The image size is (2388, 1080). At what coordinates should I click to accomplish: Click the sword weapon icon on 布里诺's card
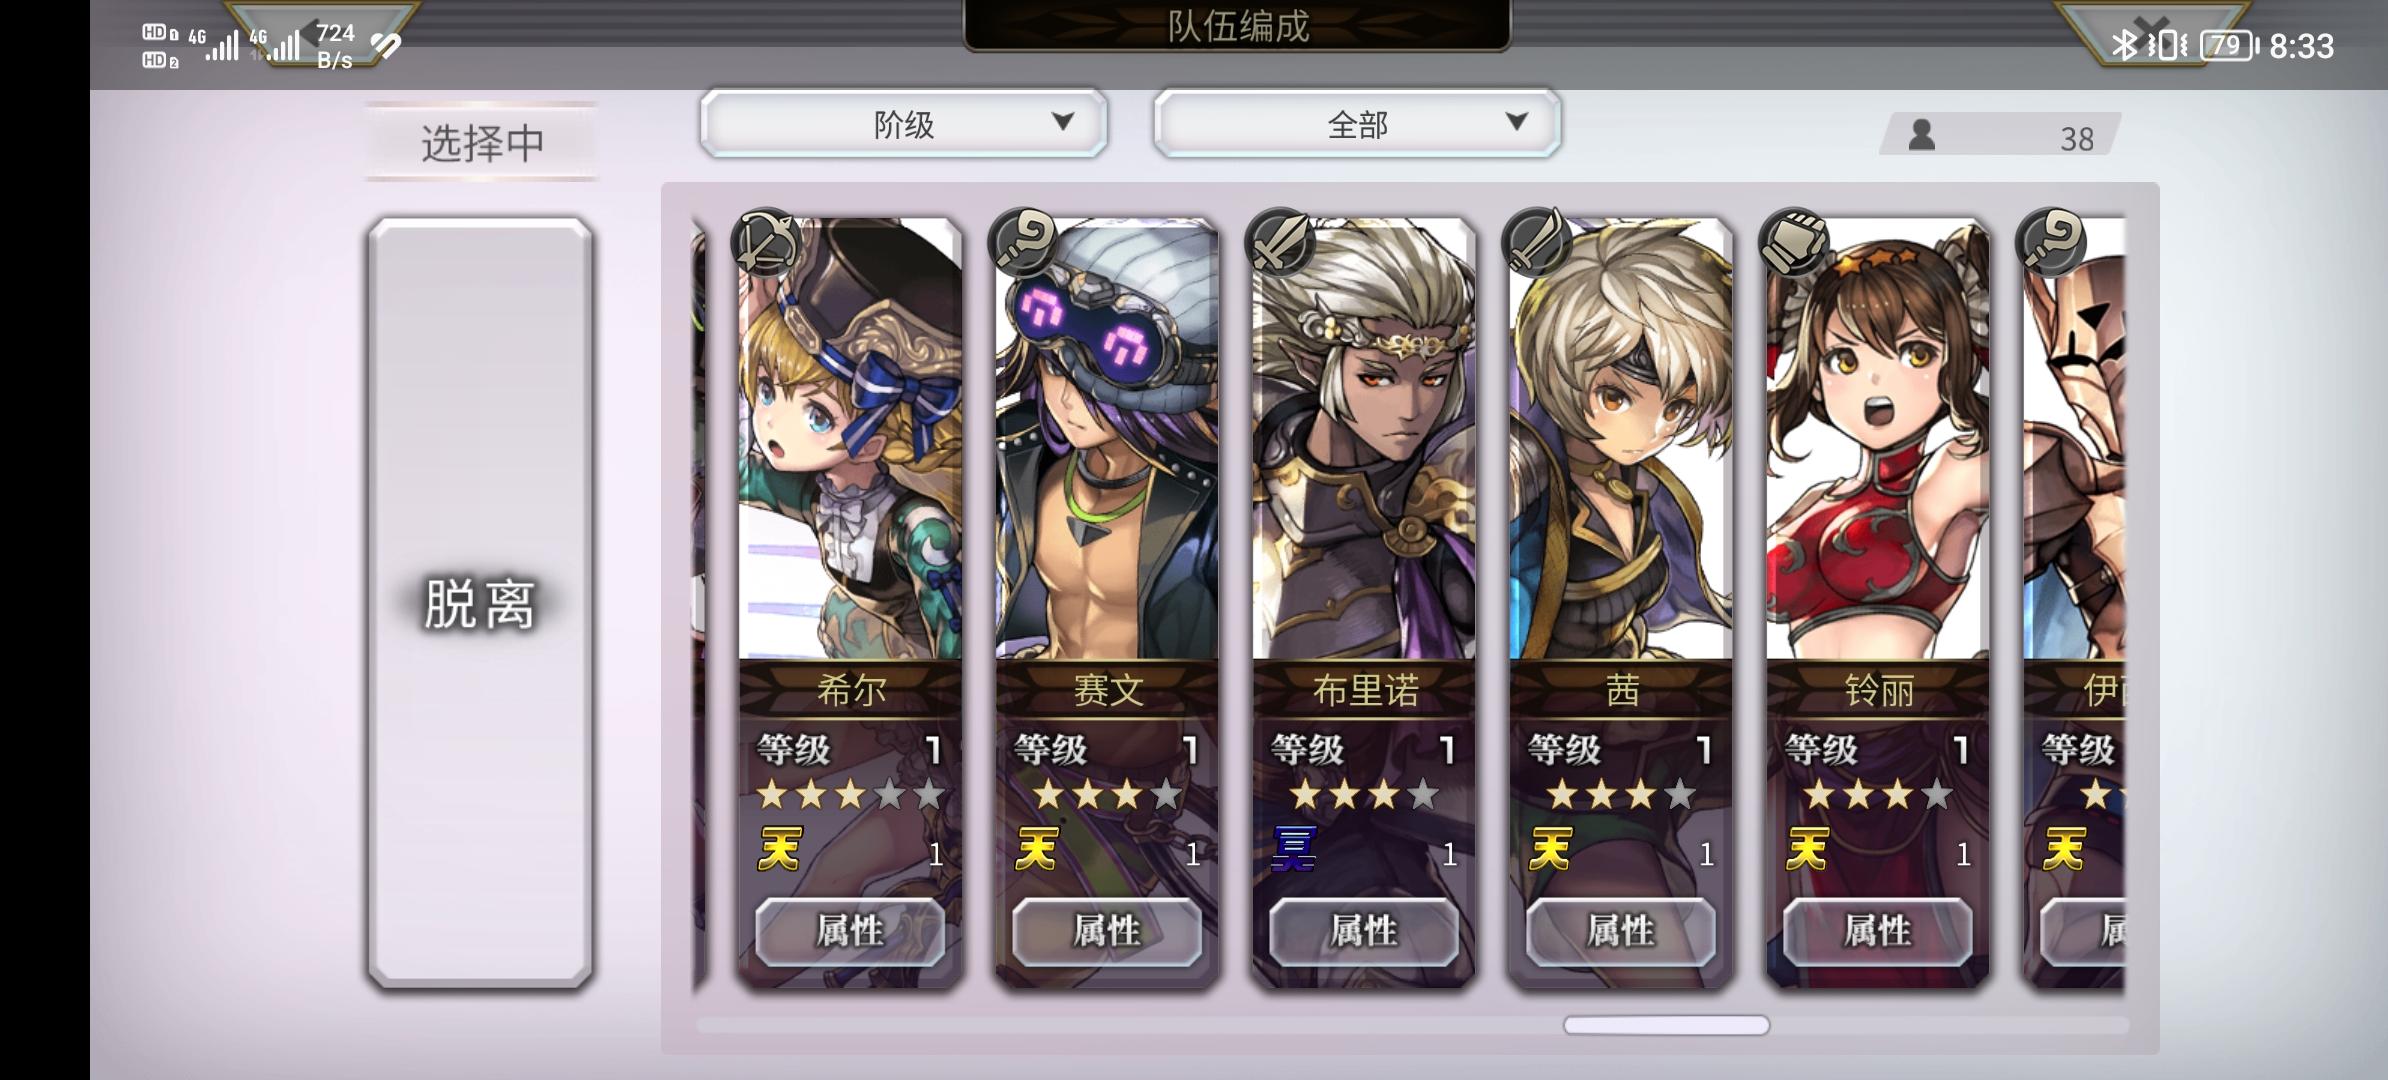click(1280, 241)
